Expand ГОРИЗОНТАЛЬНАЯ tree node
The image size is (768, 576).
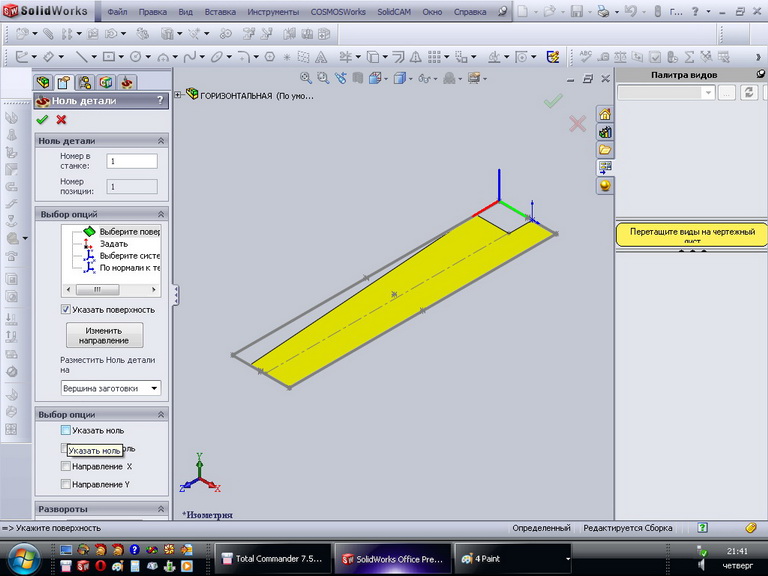(x=177, y=94)
